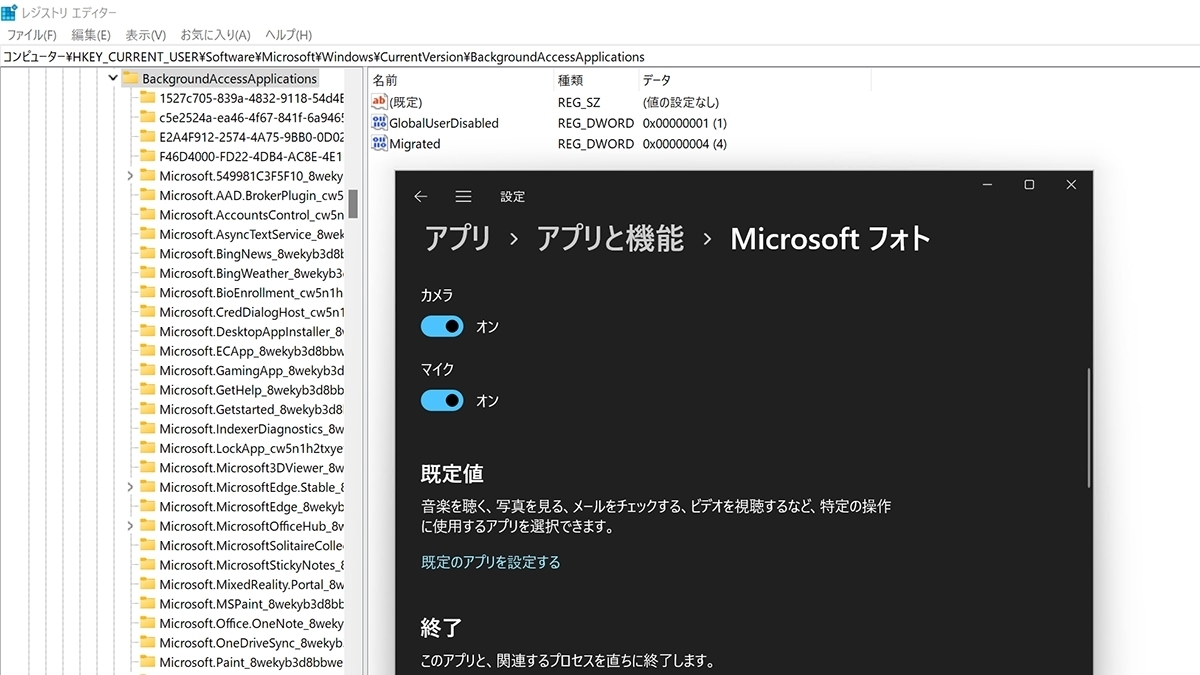The width and height of the screenshot is (1200, 675).
Task: Select folder icon of Microsoft.BingWeather key
Action: (147, 273)
